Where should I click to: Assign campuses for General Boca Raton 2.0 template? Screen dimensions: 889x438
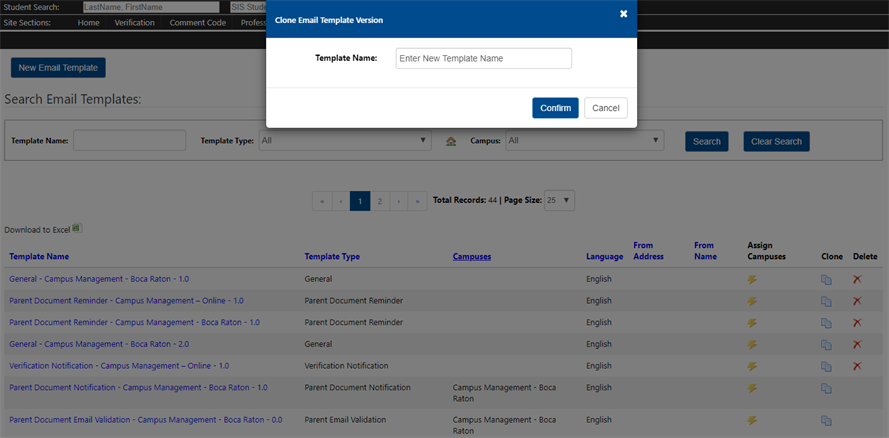pos(752,345)
